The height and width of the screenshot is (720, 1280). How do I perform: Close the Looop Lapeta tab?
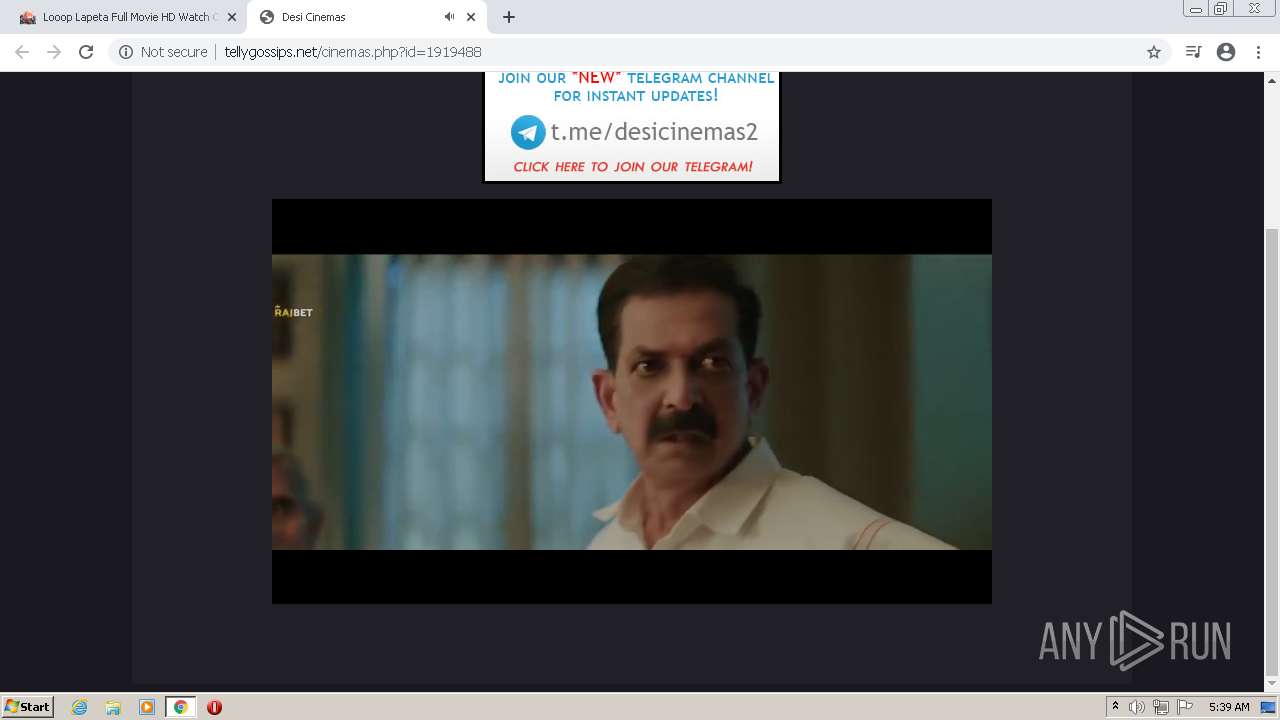pos(231,17)
